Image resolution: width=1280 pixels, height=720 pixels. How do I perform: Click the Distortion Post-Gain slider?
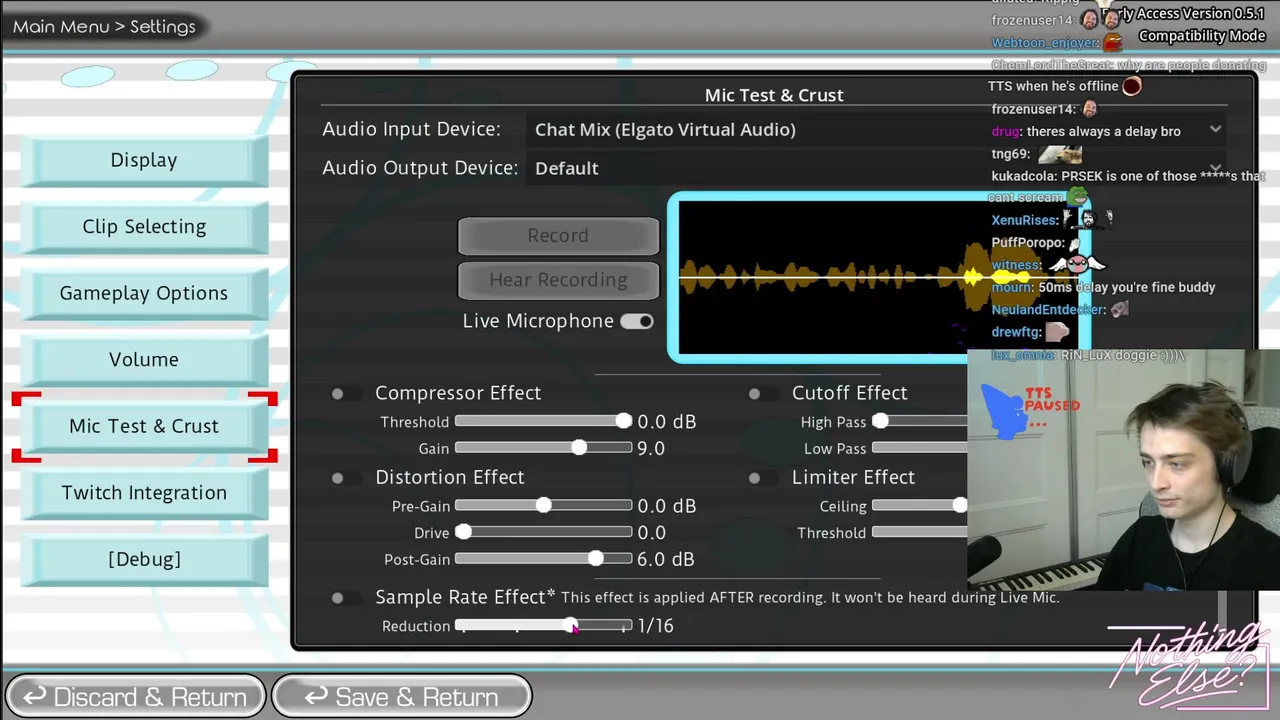[543, 559]
